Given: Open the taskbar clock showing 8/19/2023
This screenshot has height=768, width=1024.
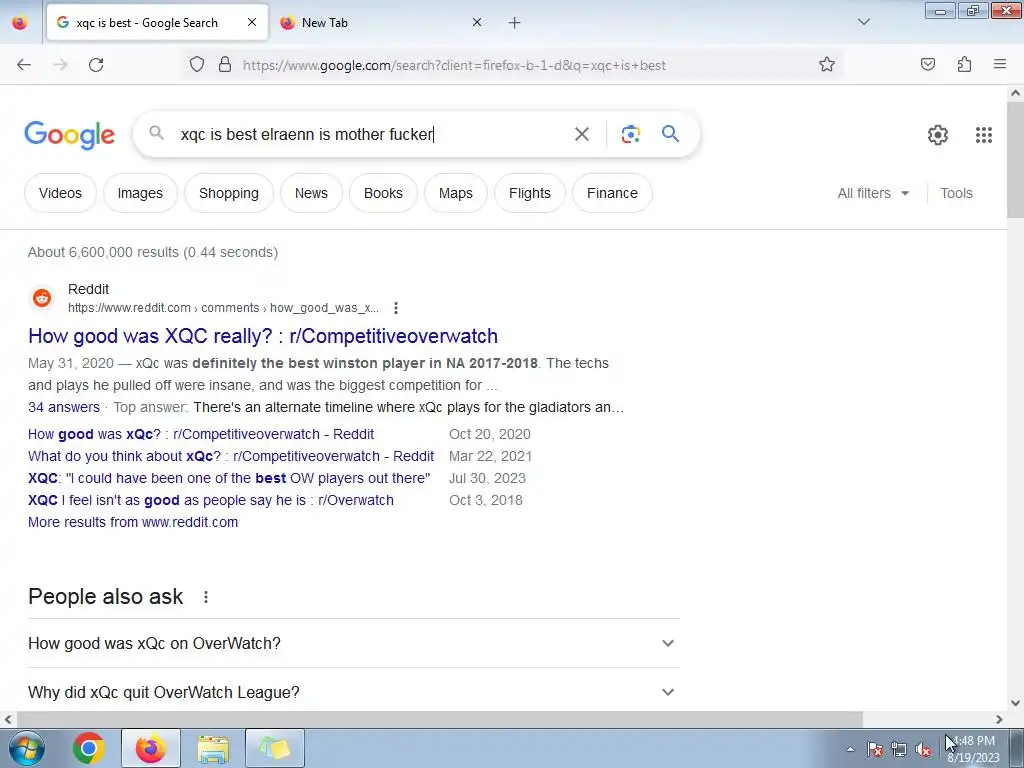Looking at the screenshot, I should tap(972, 749).
